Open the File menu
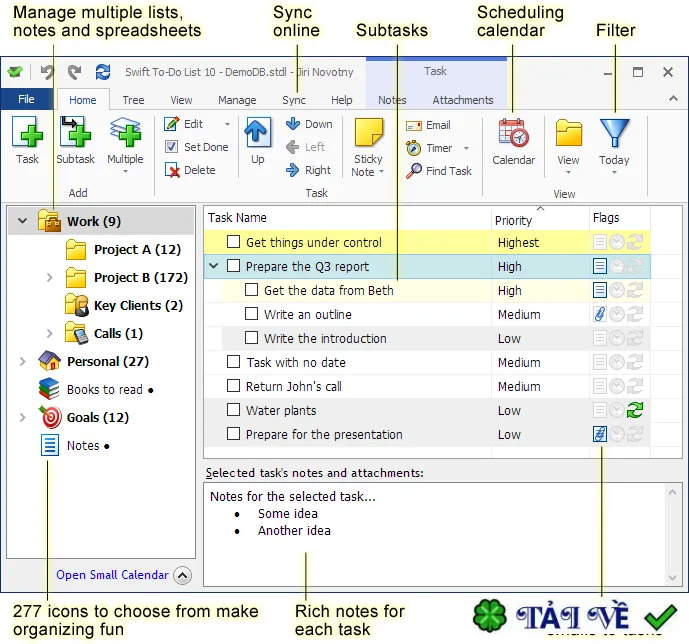Screen dimensions: 689x644 [x=26, y=99]
